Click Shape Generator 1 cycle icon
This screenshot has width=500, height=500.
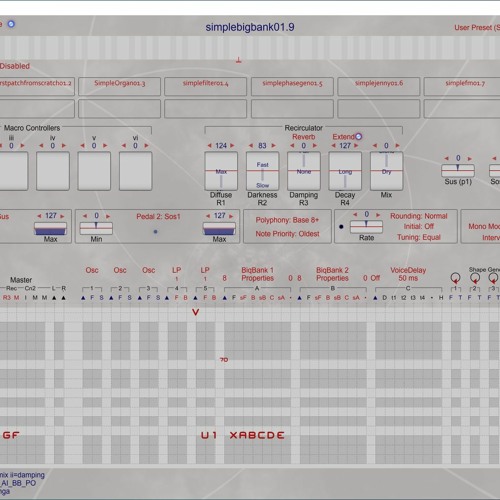pyautogui.click(x=455, y=278)
